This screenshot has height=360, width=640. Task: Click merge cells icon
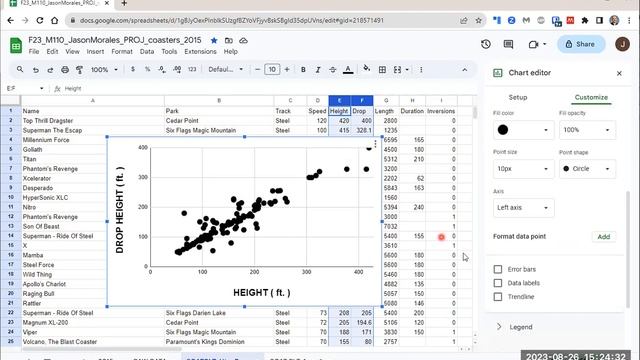click(397, 70)
